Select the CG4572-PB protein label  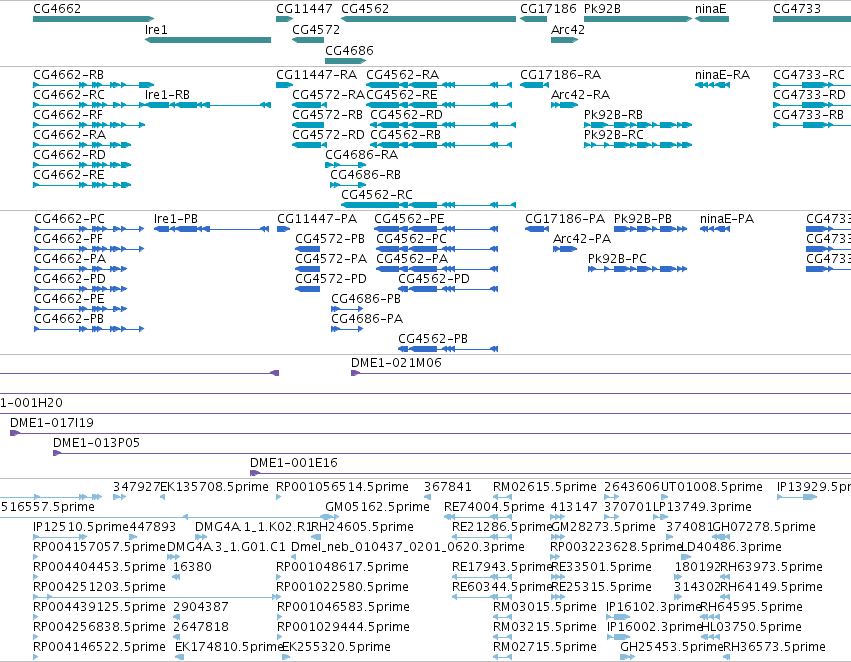click(330, 239)
